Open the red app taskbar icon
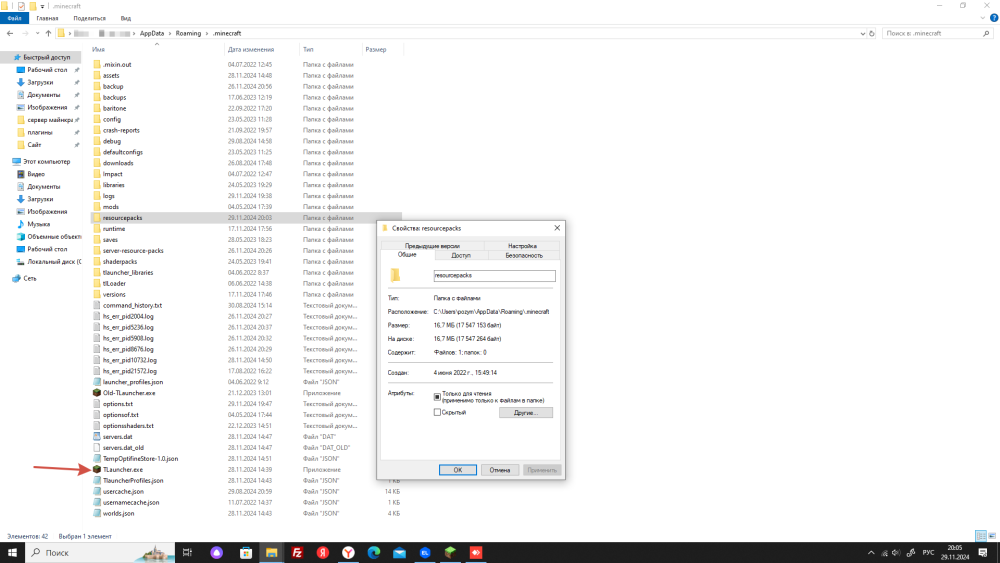Screen dimensions: 1000x563 click(x=476, y=552)
